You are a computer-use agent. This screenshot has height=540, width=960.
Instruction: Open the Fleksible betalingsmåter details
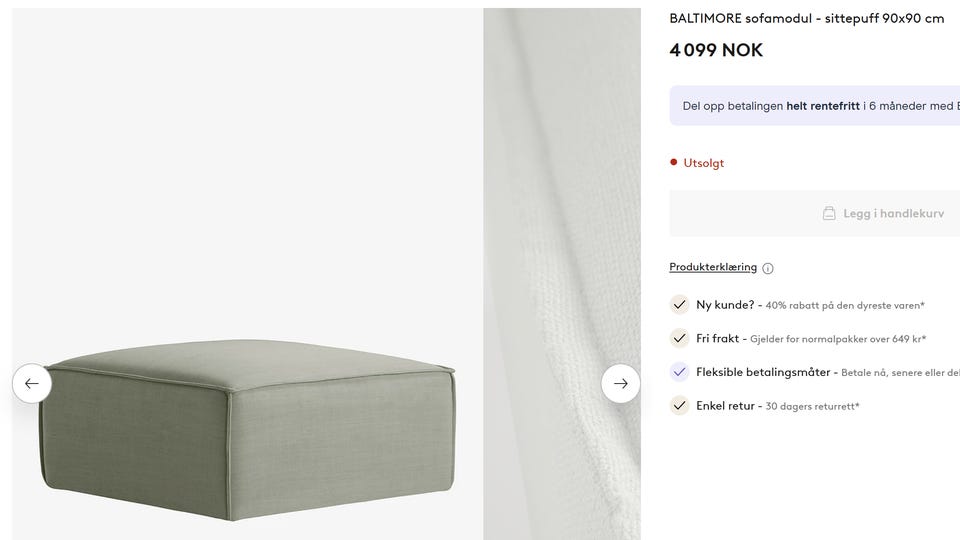pyautogui.click(x=763, y=372)
